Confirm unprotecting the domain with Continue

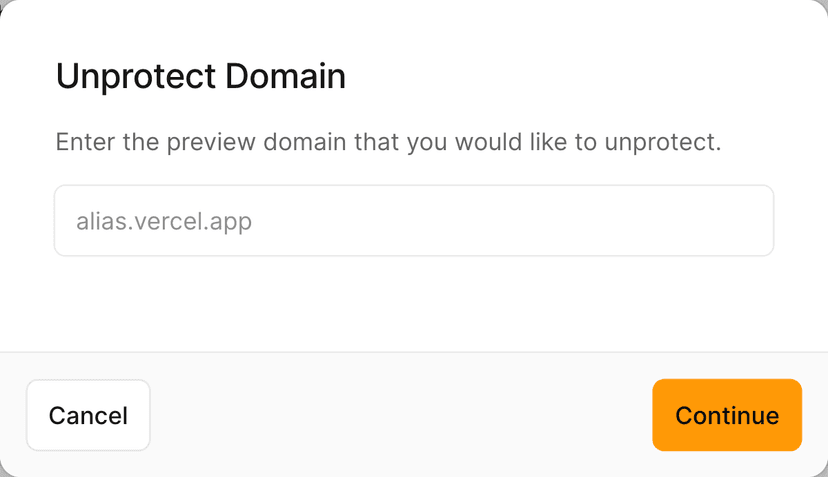[727, 415]
